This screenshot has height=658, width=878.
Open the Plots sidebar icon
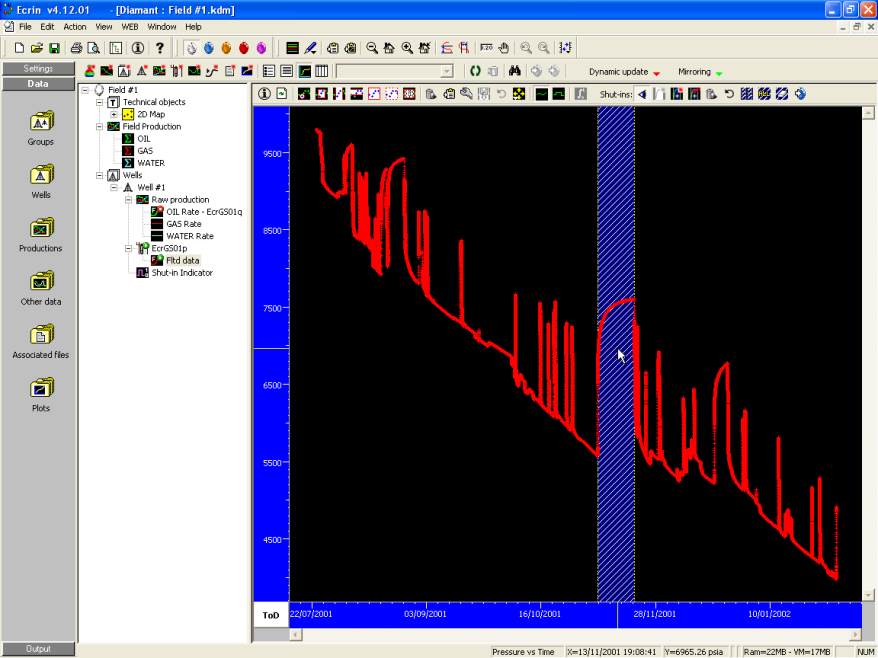[x=40, y=389]
